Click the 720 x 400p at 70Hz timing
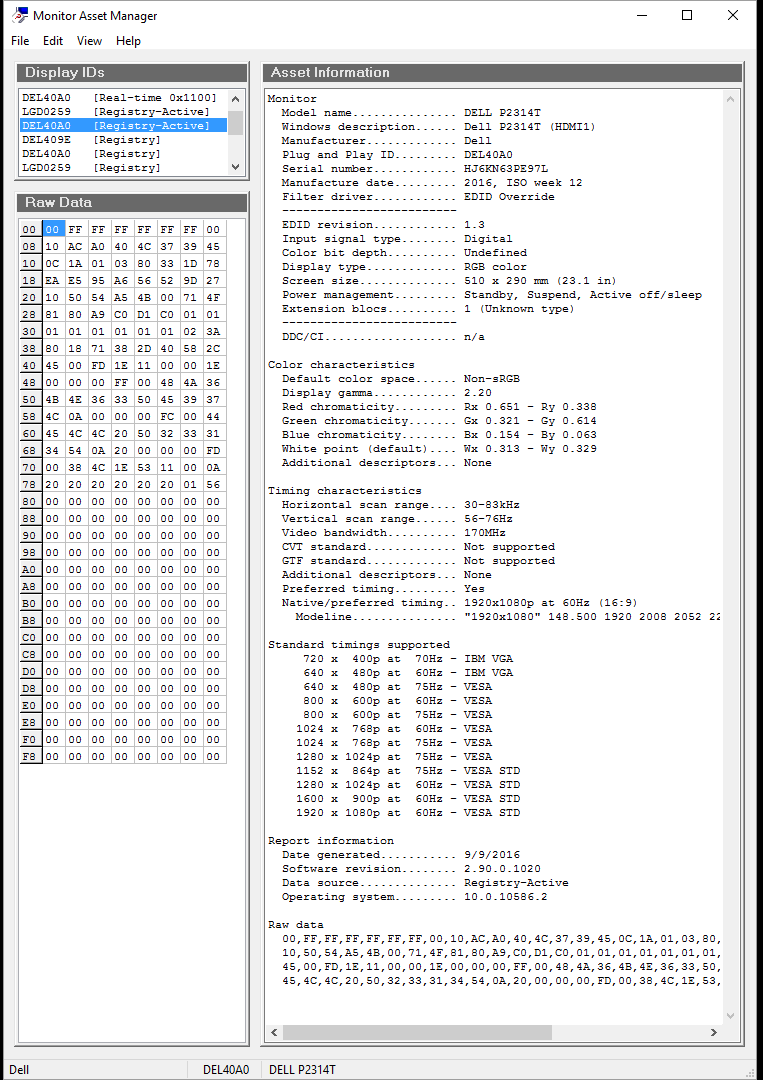 [x=408, y=658]
